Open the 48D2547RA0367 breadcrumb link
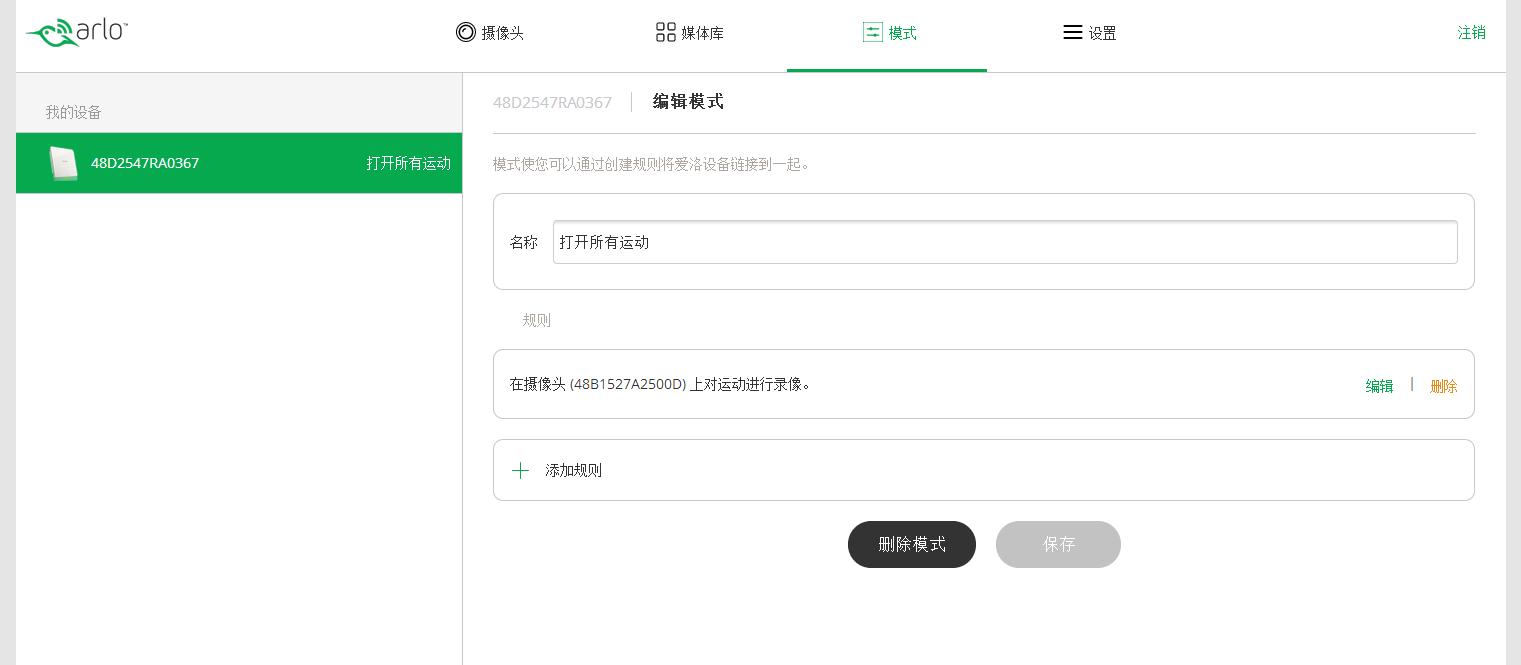Viewport: 1521px width, 665px height. click(552, 102)
